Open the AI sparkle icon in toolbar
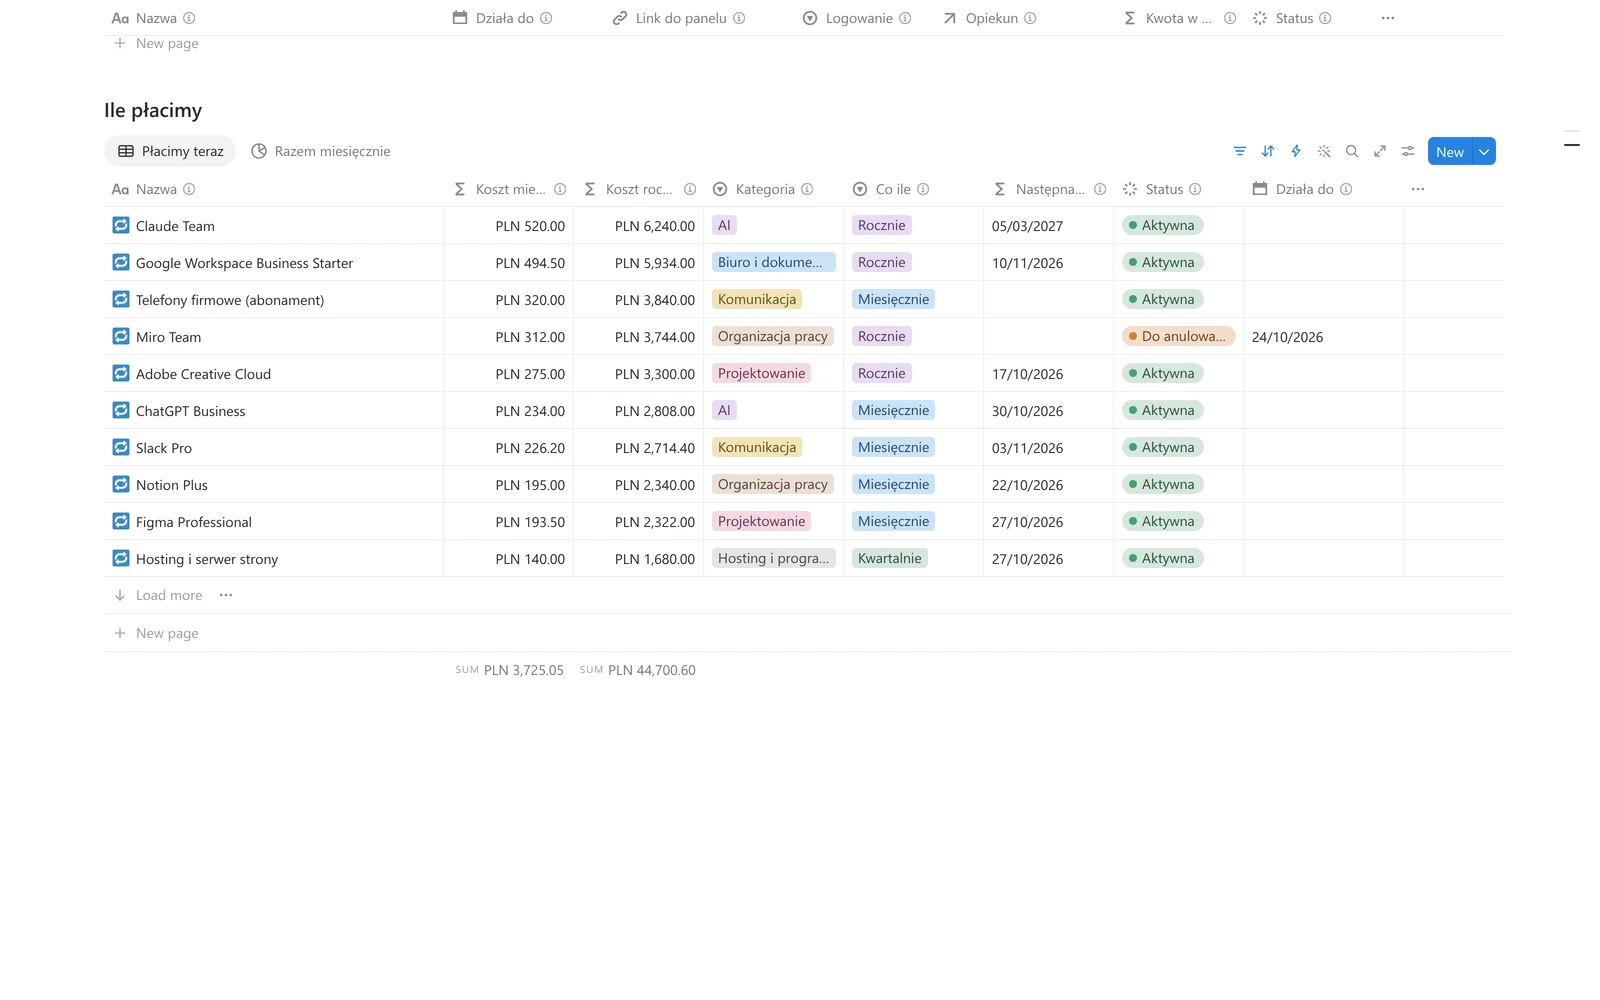This screenshot has width=1600, height=1000. coord(1324,151)
